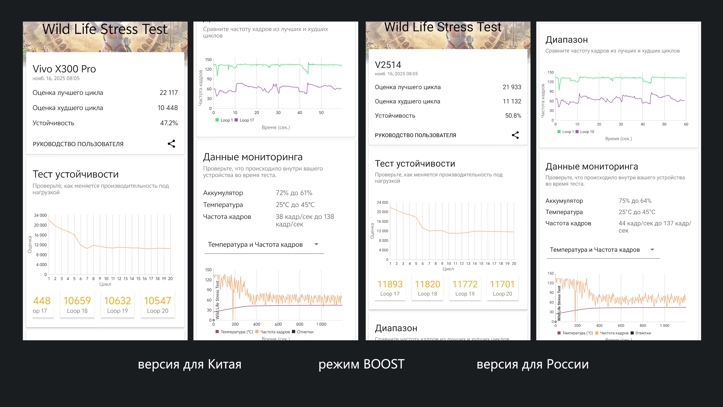Select Loop 17 score 11893 tile
723x407 pixels.
click(x=390, y=288)
